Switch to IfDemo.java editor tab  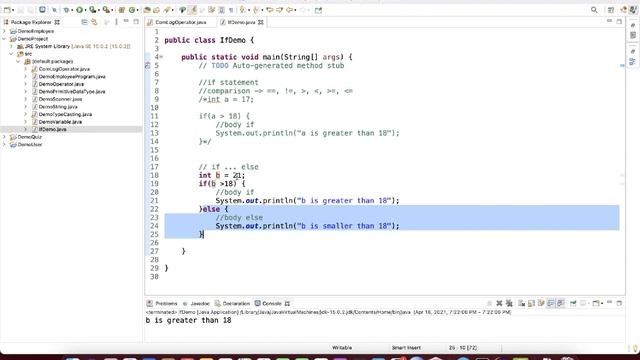tap(241, 22)
